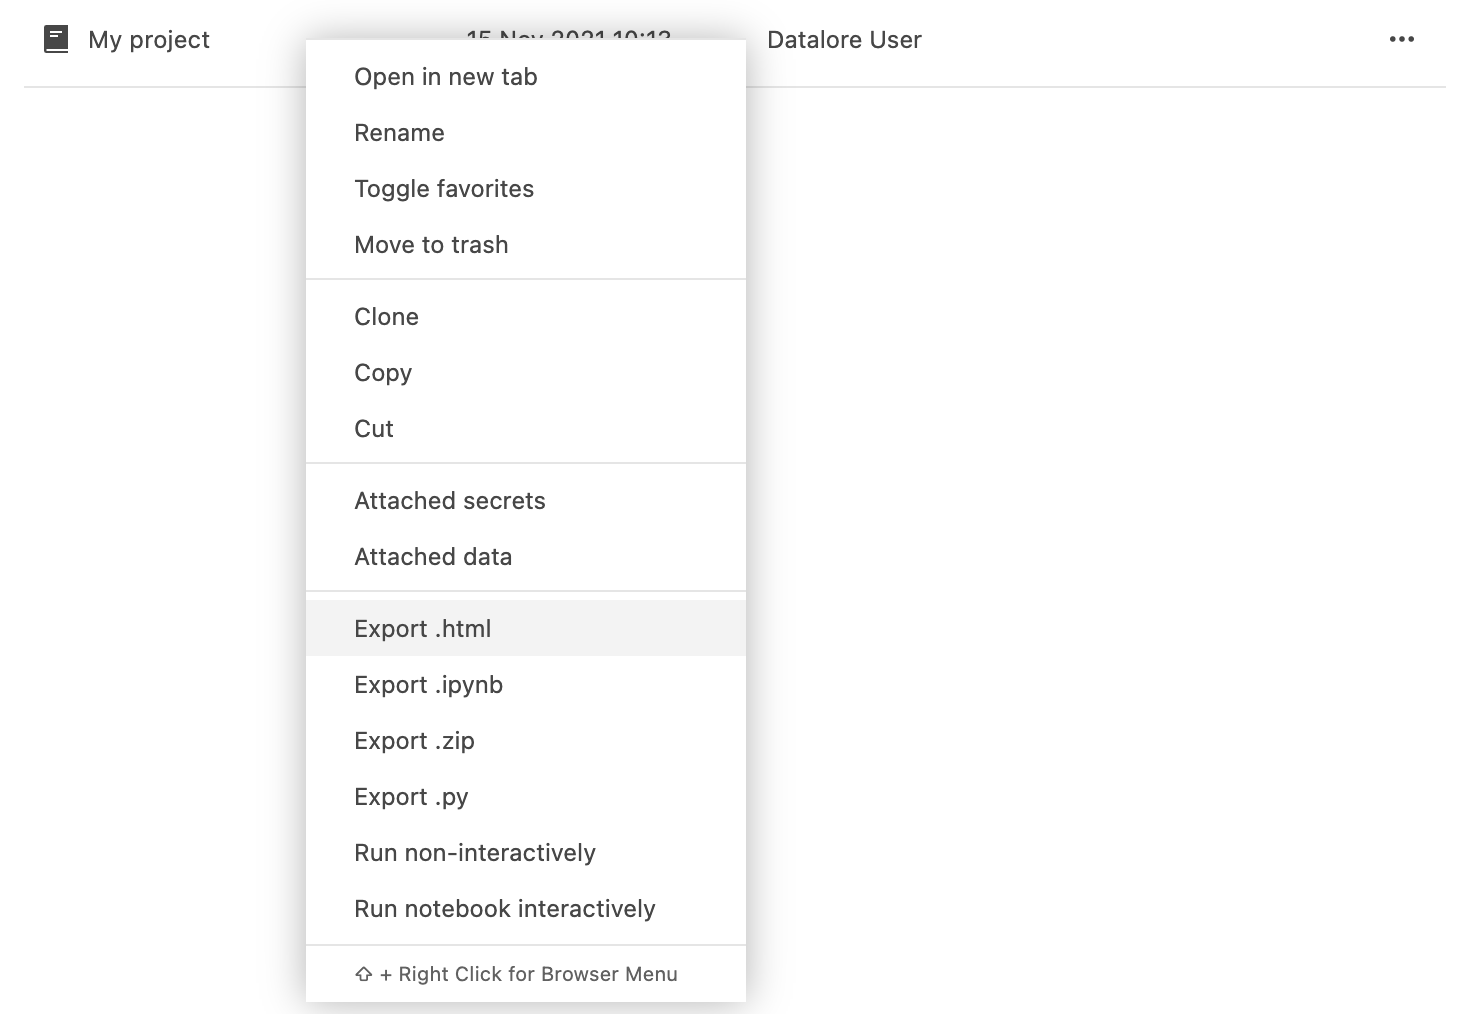Cut the notebook
Screen dimensions: 1480x1014
[373, 428]
